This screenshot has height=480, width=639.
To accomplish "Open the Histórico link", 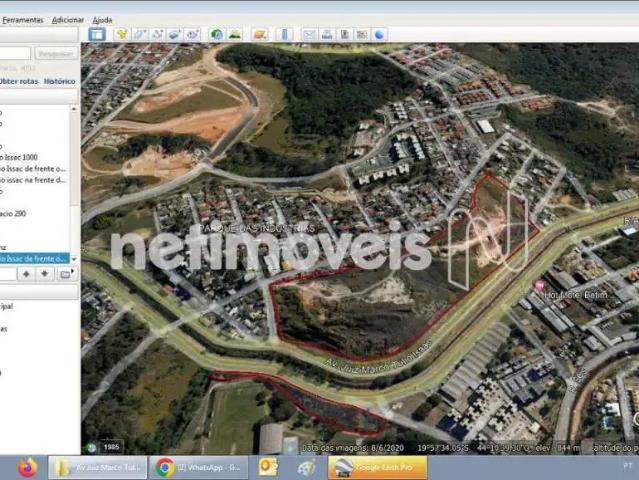I will pyautogui.click(x=59, y=81).
